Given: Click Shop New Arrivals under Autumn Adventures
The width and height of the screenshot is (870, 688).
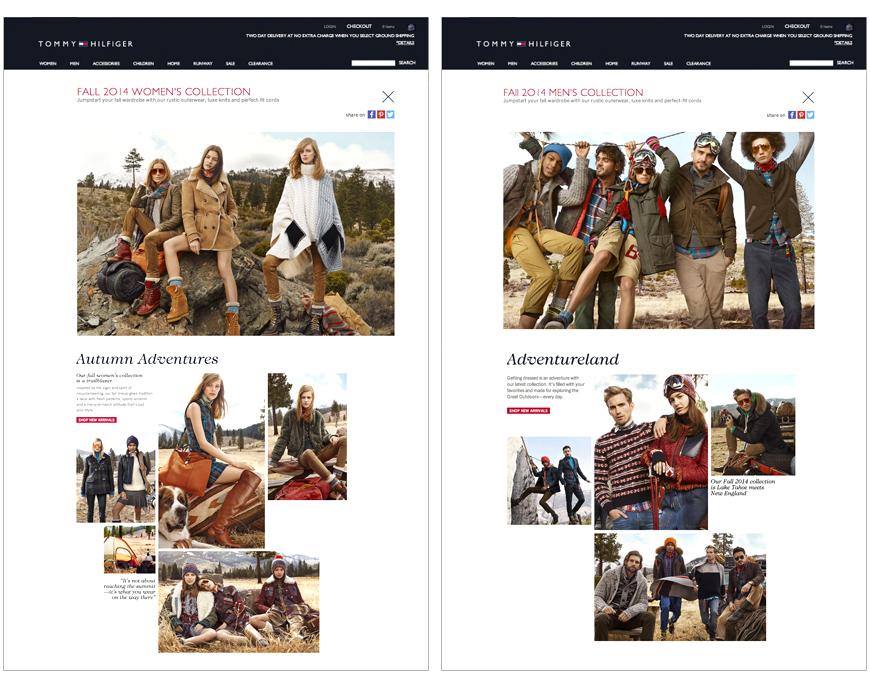Looking at the screenshot, I should [97, 420].
